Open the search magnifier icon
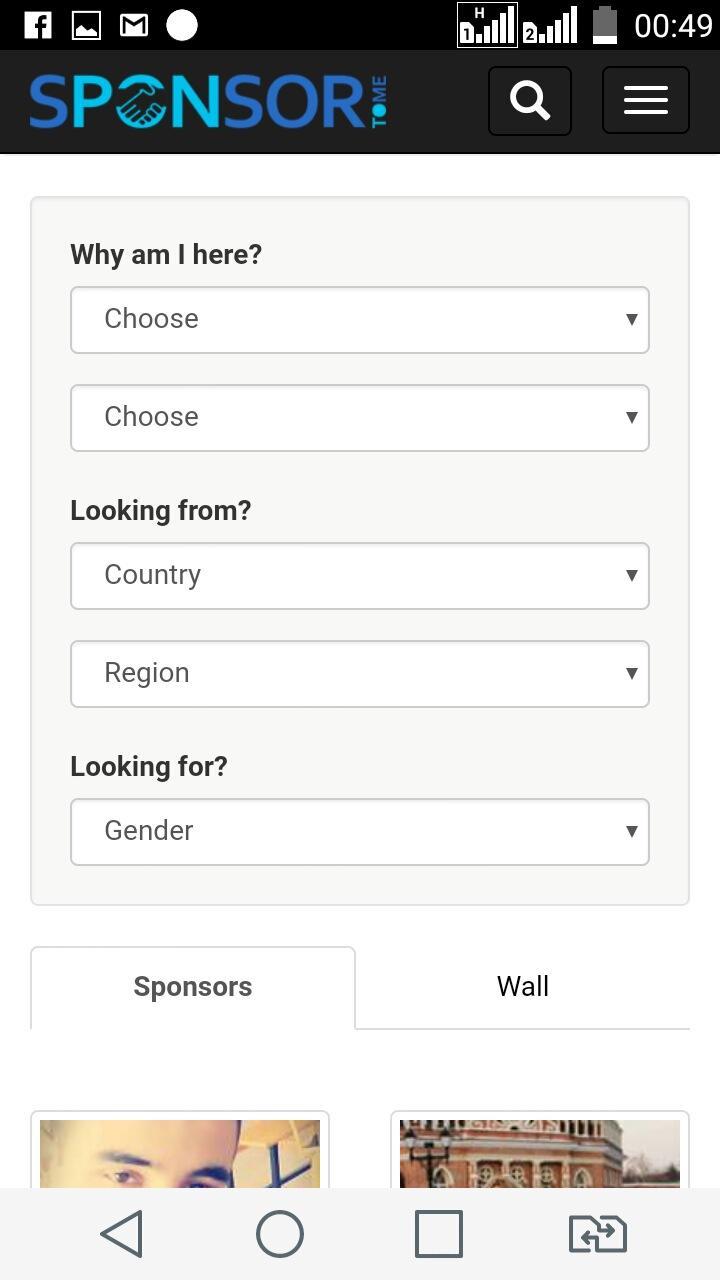Viewport: 720px width, 1280px height. (x=530, y=100)
